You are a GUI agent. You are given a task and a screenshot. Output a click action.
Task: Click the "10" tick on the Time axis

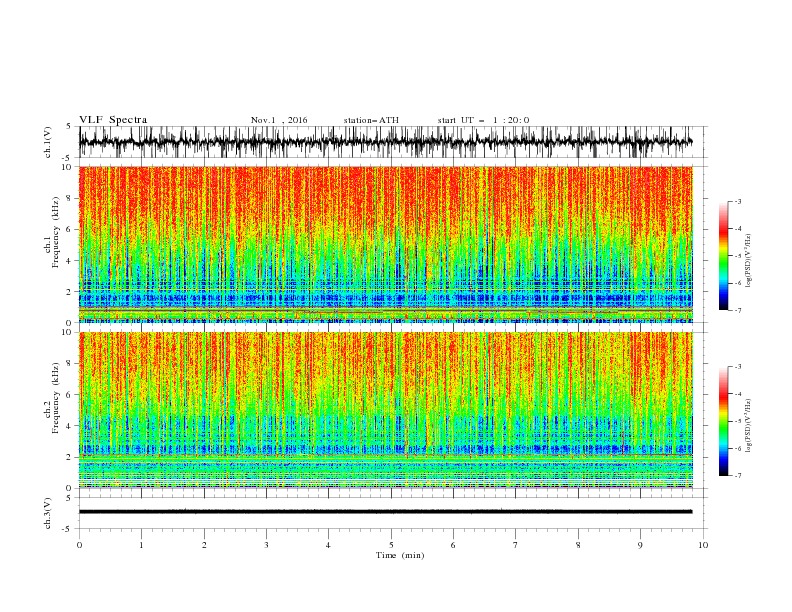coord(703,545)
